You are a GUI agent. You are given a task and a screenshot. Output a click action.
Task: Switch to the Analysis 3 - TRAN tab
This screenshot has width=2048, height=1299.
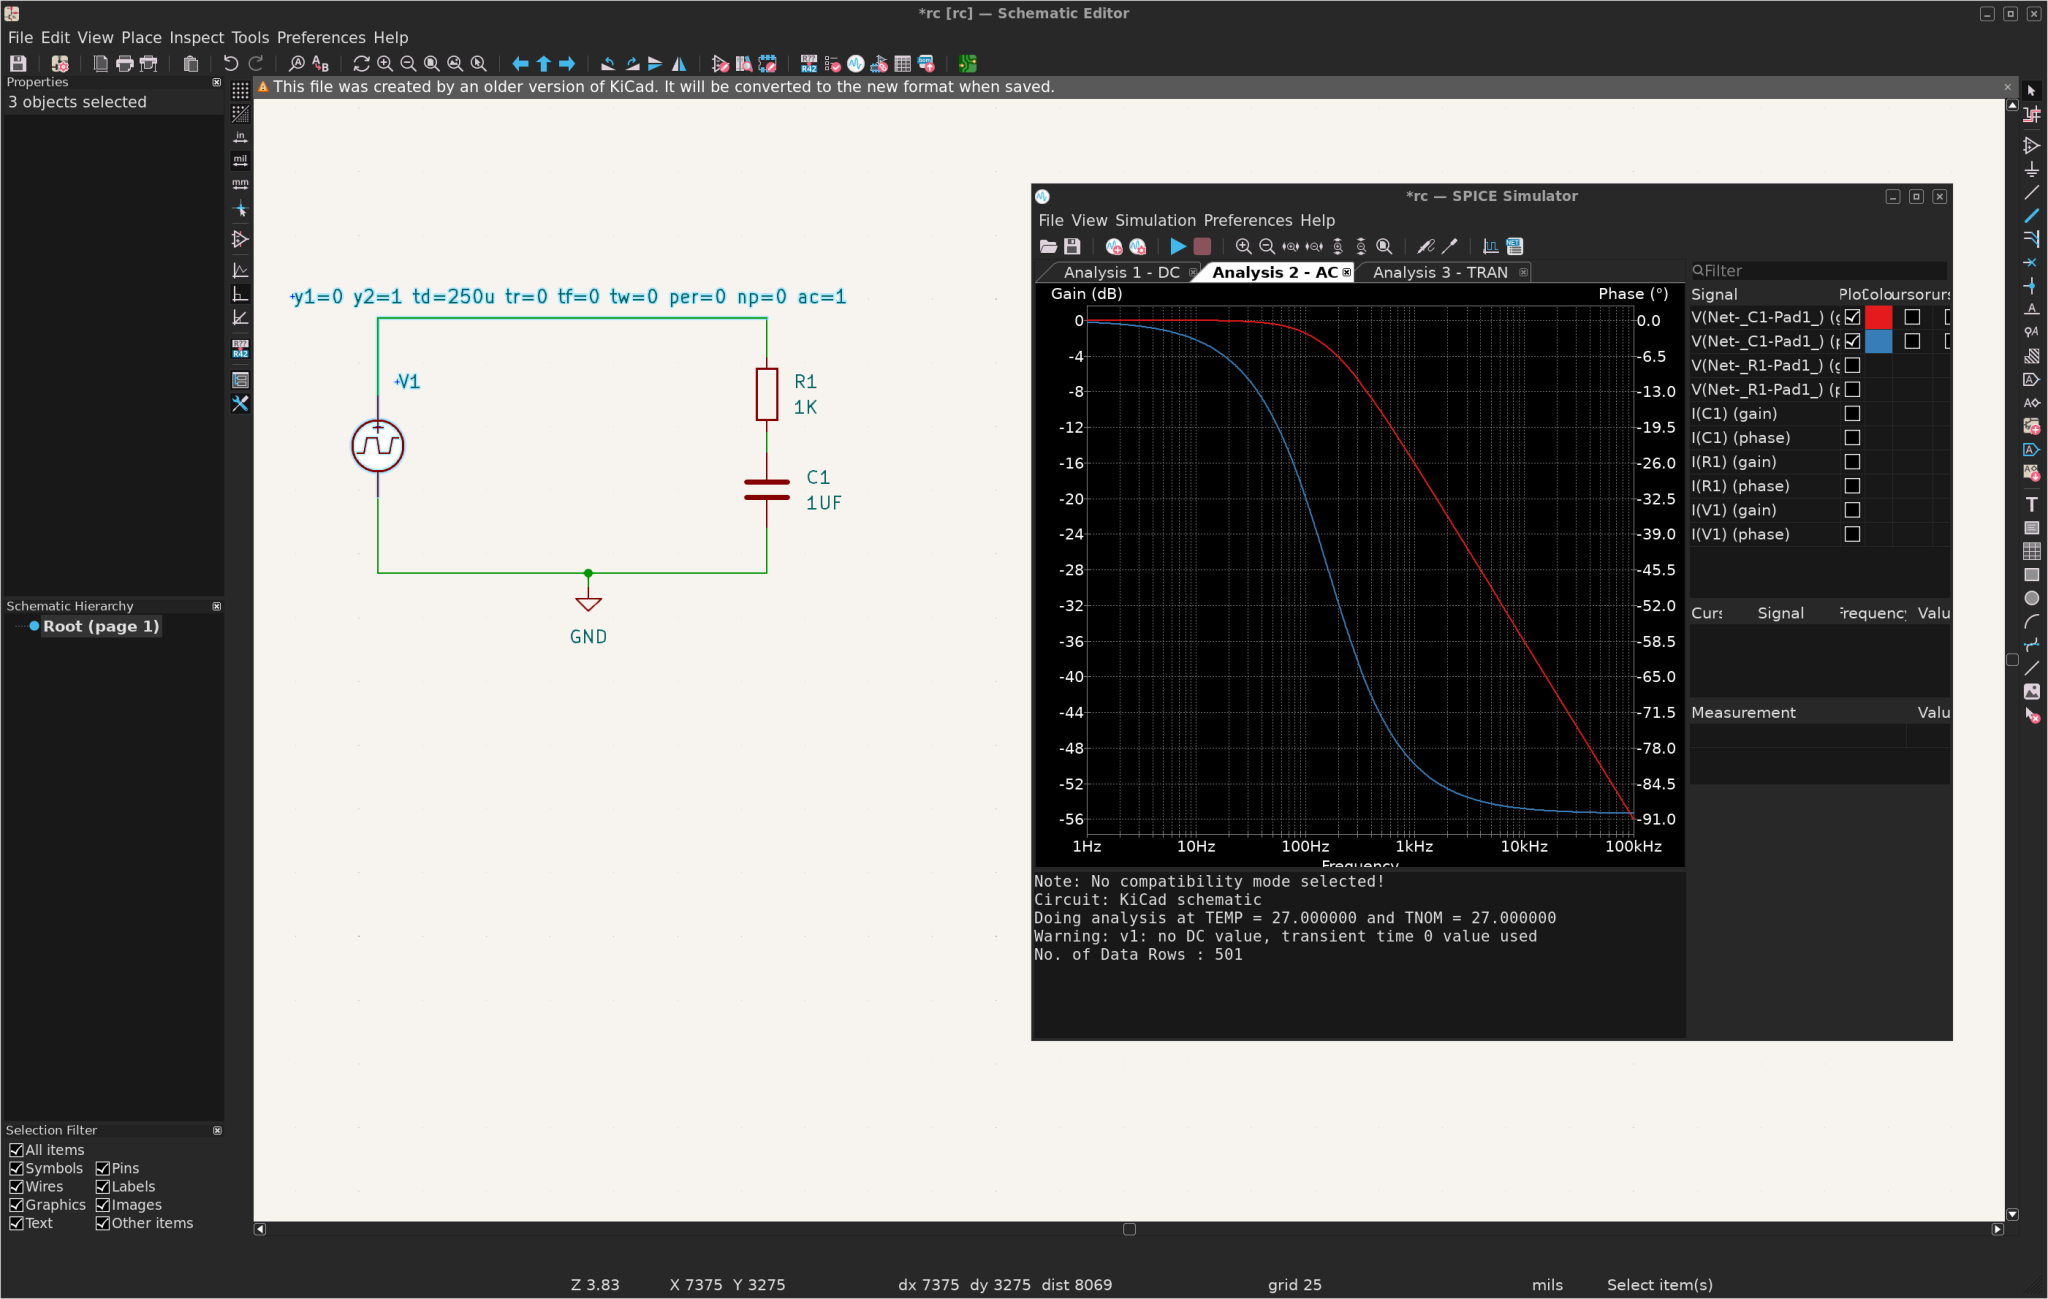coord(1440,272)
